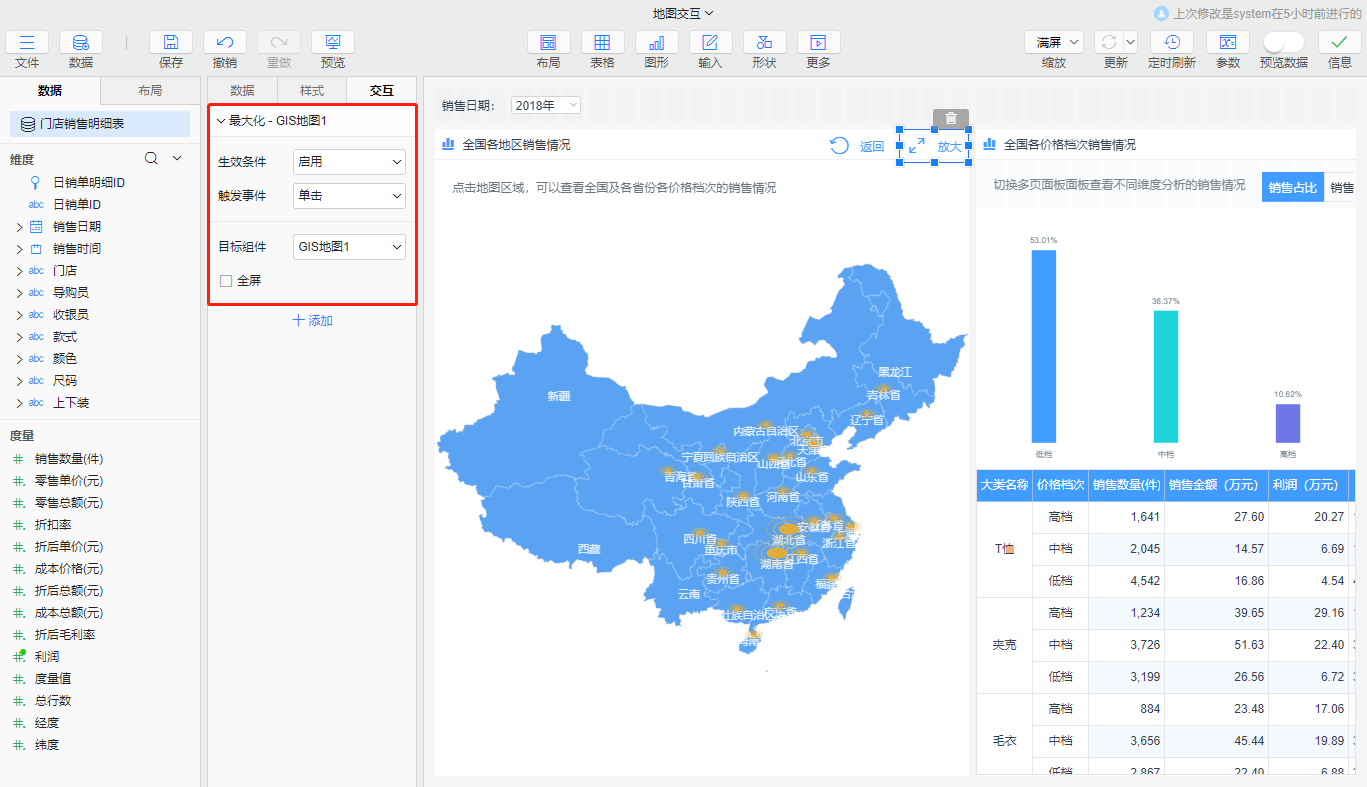
Task: Delete selected component with trash icon
Action: 951,118
